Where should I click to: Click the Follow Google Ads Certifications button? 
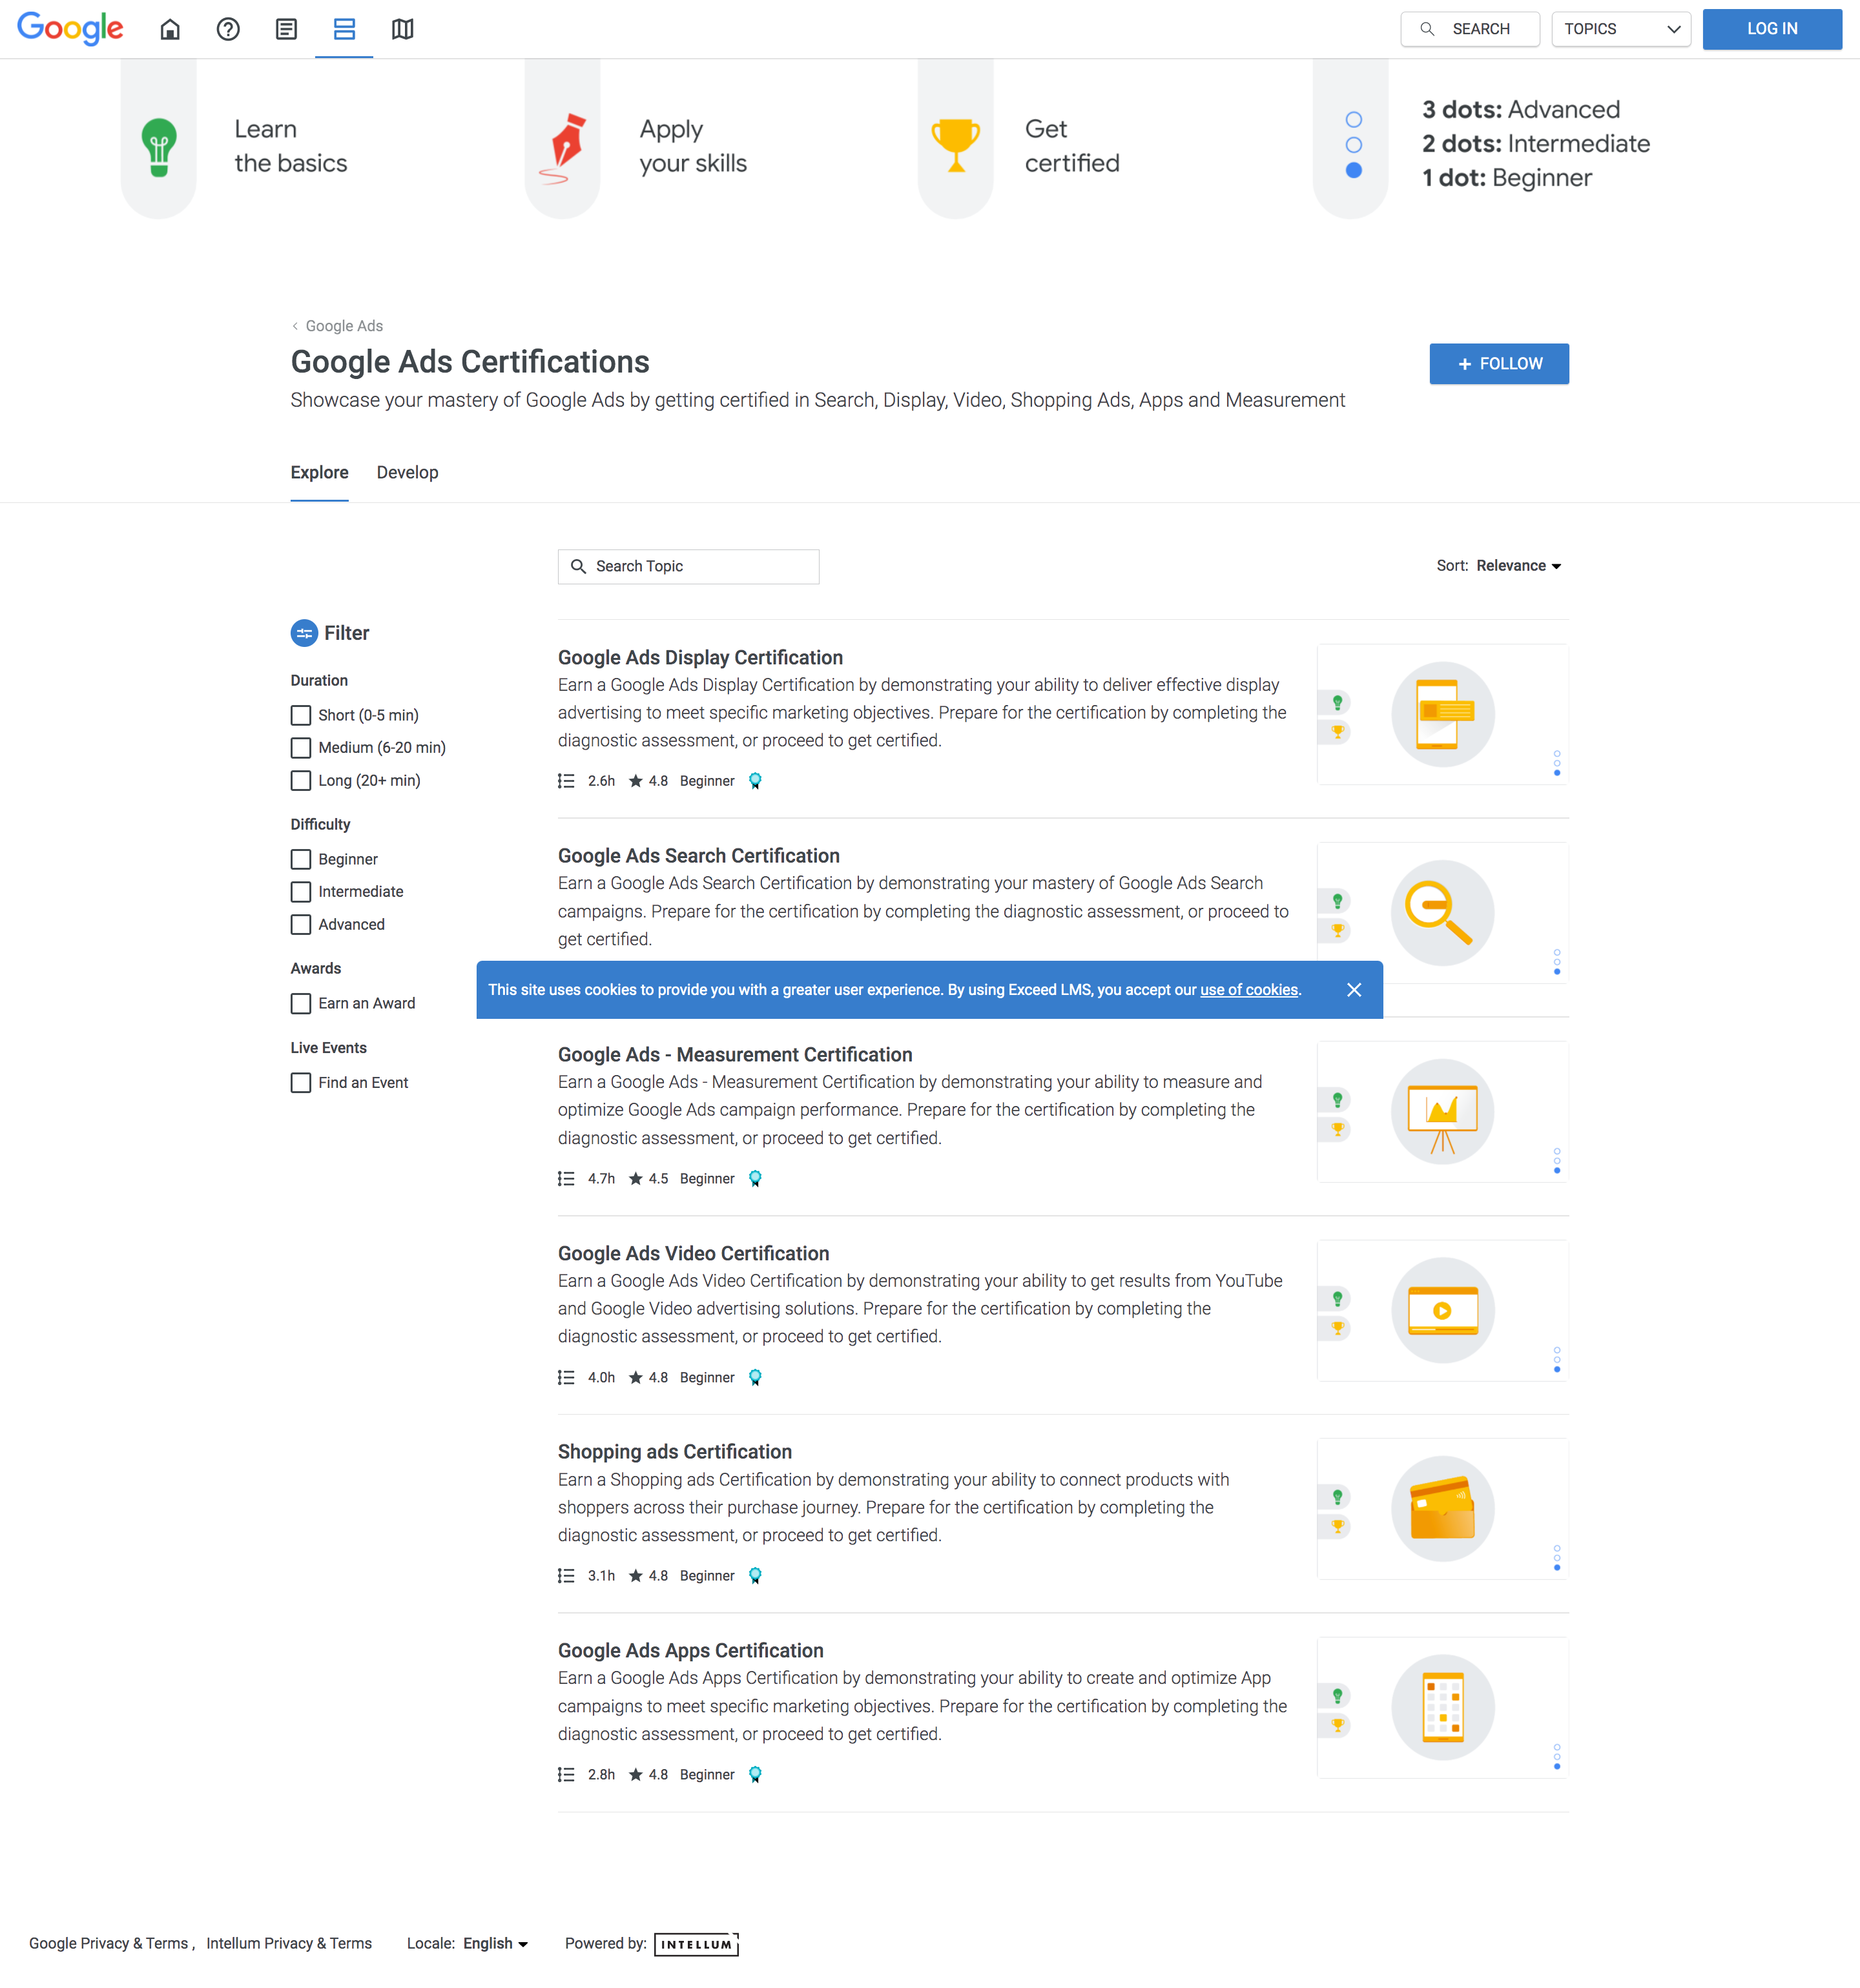(x=1498, y=364)
